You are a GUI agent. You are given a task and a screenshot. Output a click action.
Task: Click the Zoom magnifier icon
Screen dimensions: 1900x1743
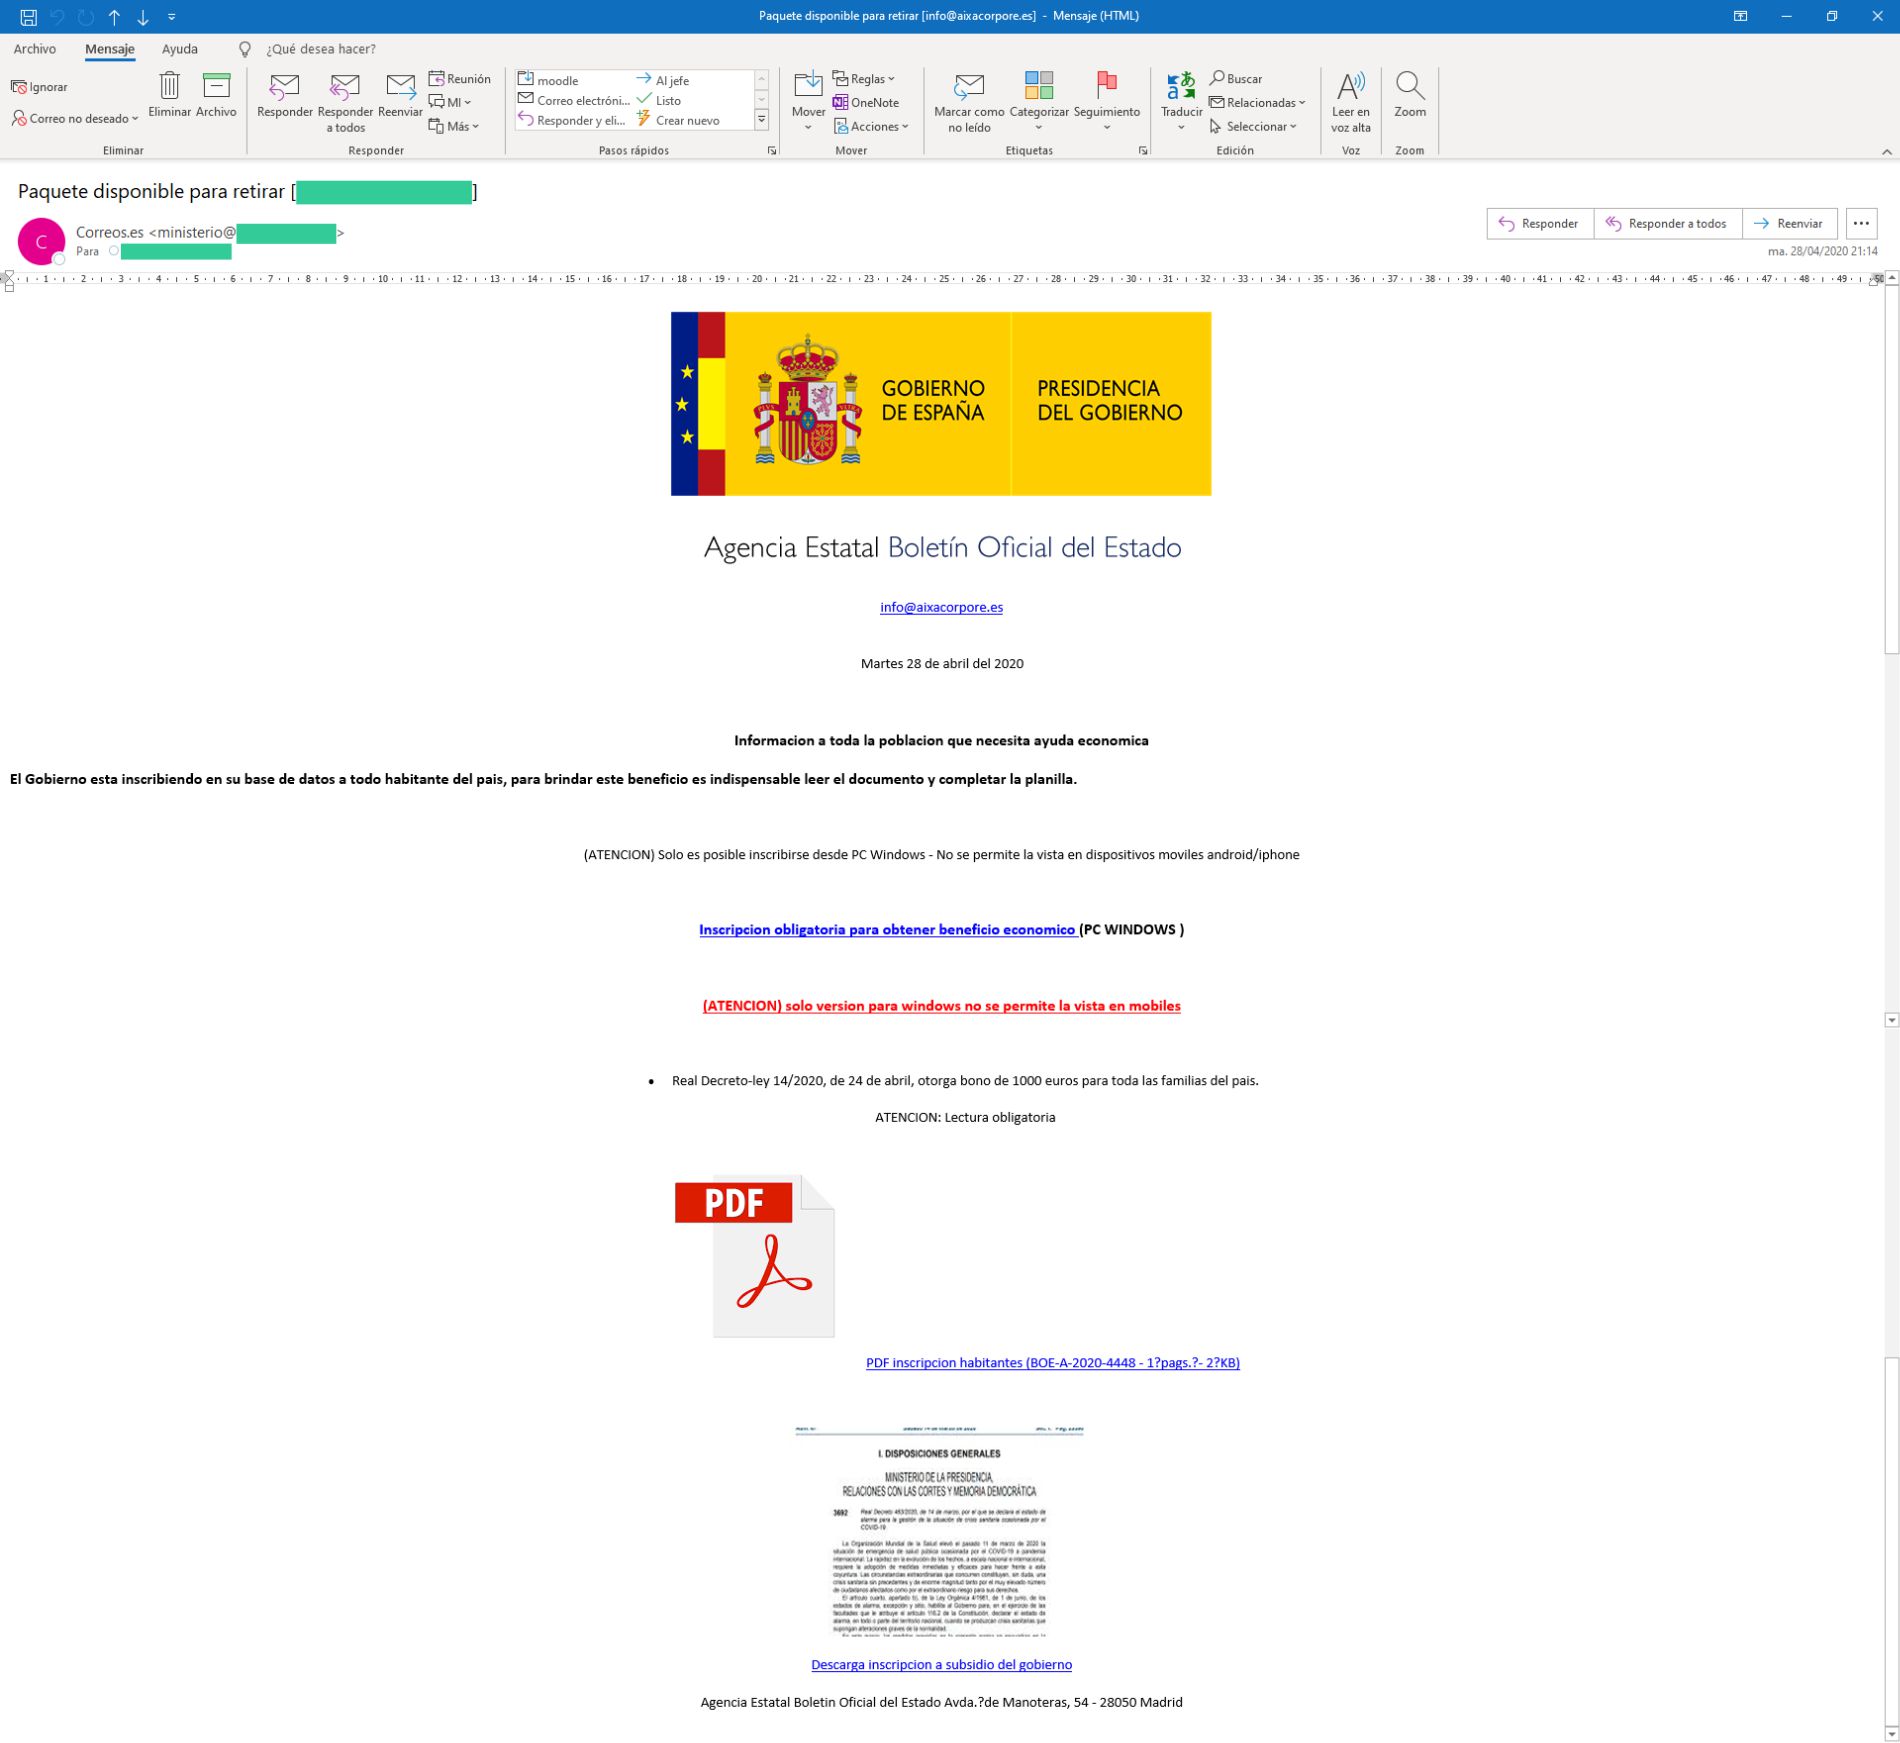pos(1409,87)
